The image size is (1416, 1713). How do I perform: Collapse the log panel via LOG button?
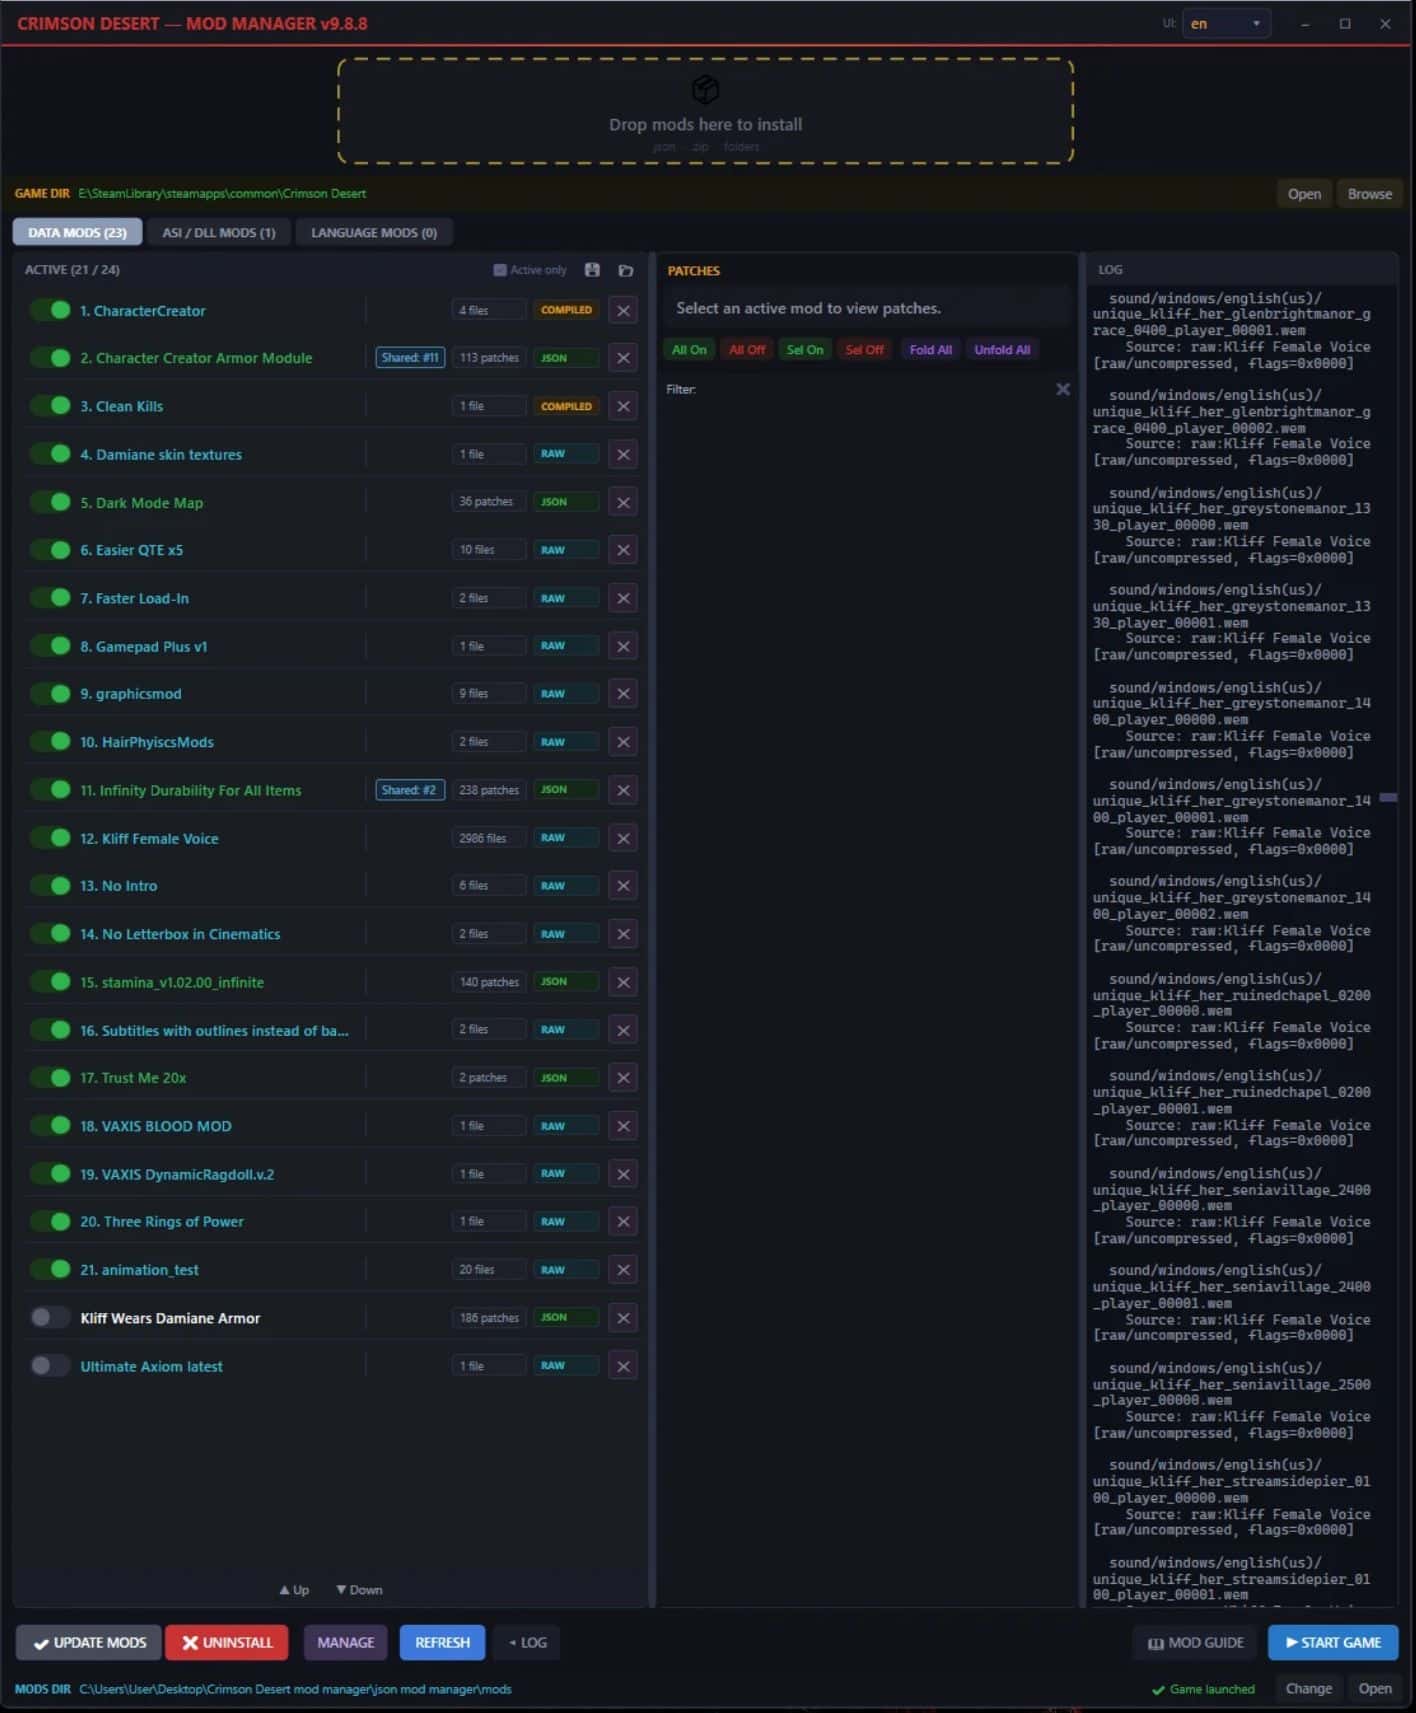(x=527, y=1642)
